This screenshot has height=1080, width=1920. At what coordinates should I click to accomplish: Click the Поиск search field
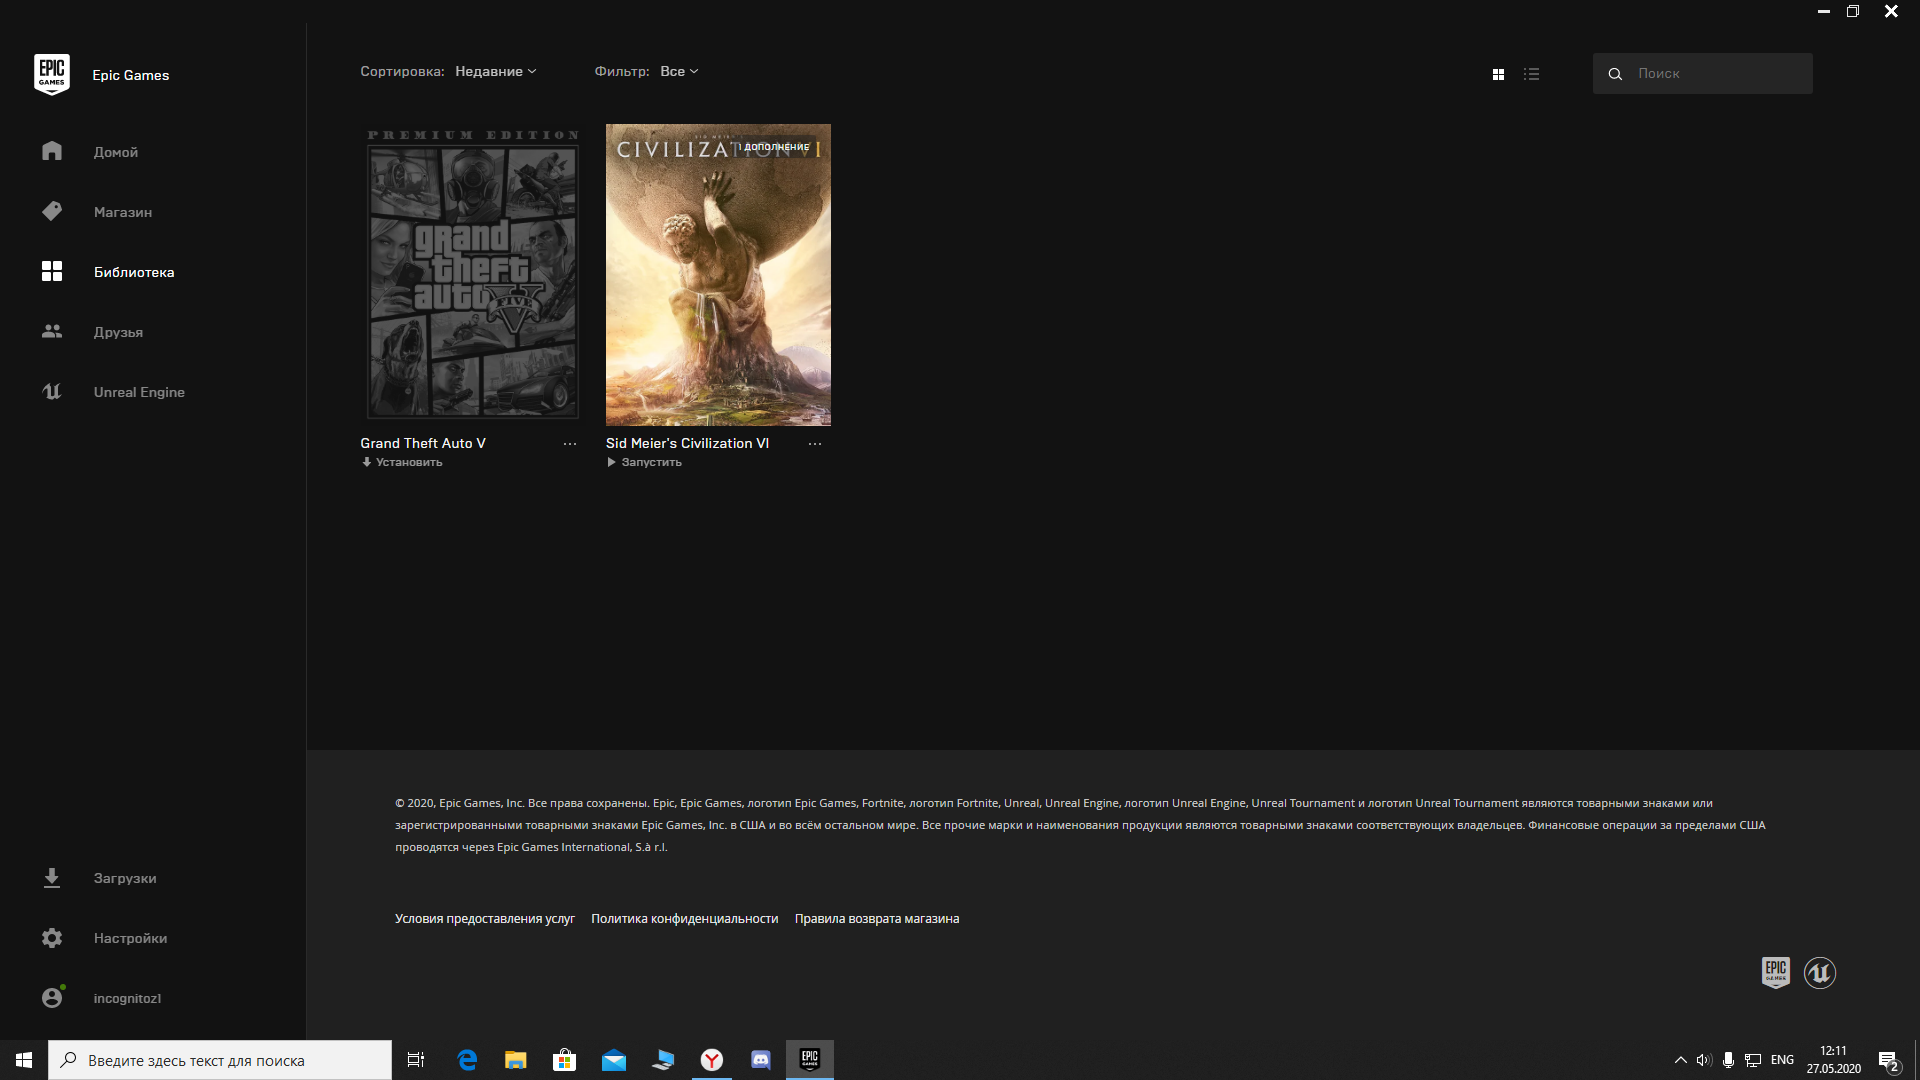coord(1702,73)
